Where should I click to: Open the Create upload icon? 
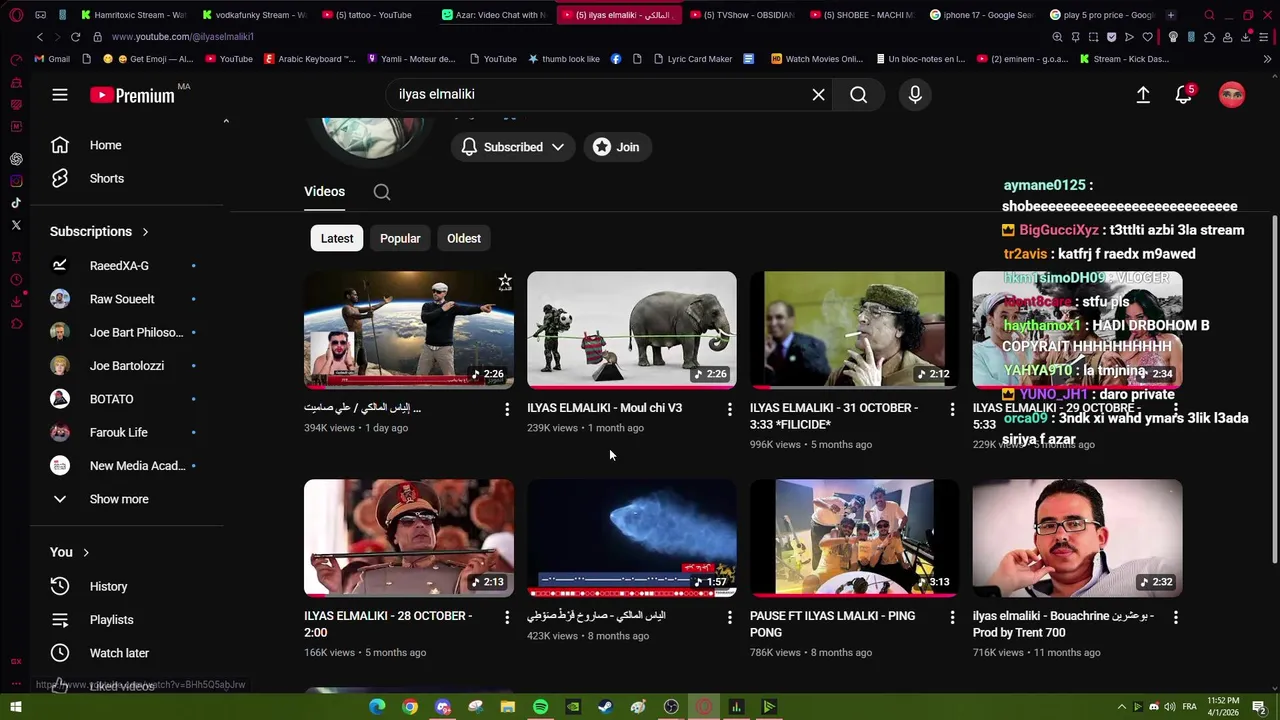(1143, 94)
